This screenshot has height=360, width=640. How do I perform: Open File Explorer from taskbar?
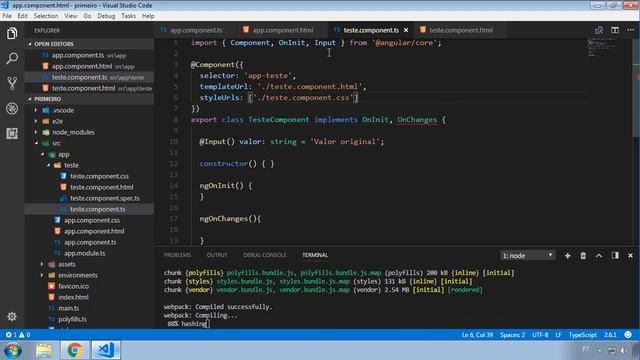tap(44, 350)
